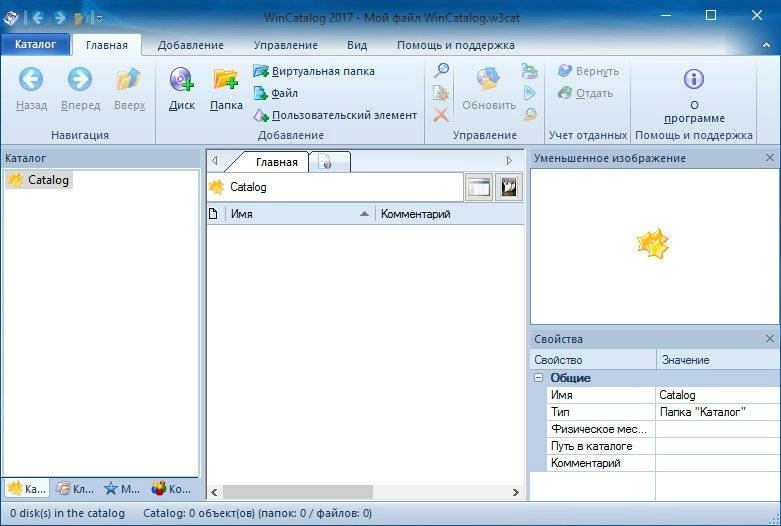Click the Вернуть button
The width and height of the screenshot is (781, 526).
(x=588, y=71)
